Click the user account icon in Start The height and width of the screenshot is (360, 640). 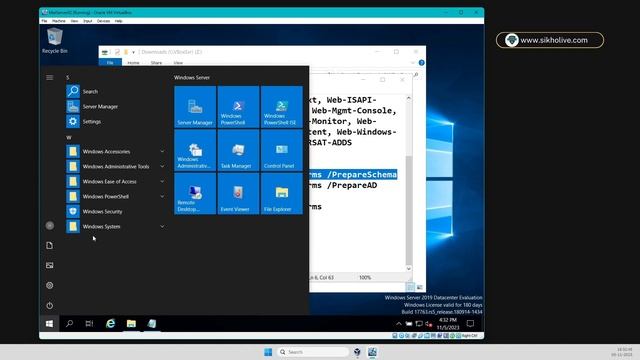[49, 225]
